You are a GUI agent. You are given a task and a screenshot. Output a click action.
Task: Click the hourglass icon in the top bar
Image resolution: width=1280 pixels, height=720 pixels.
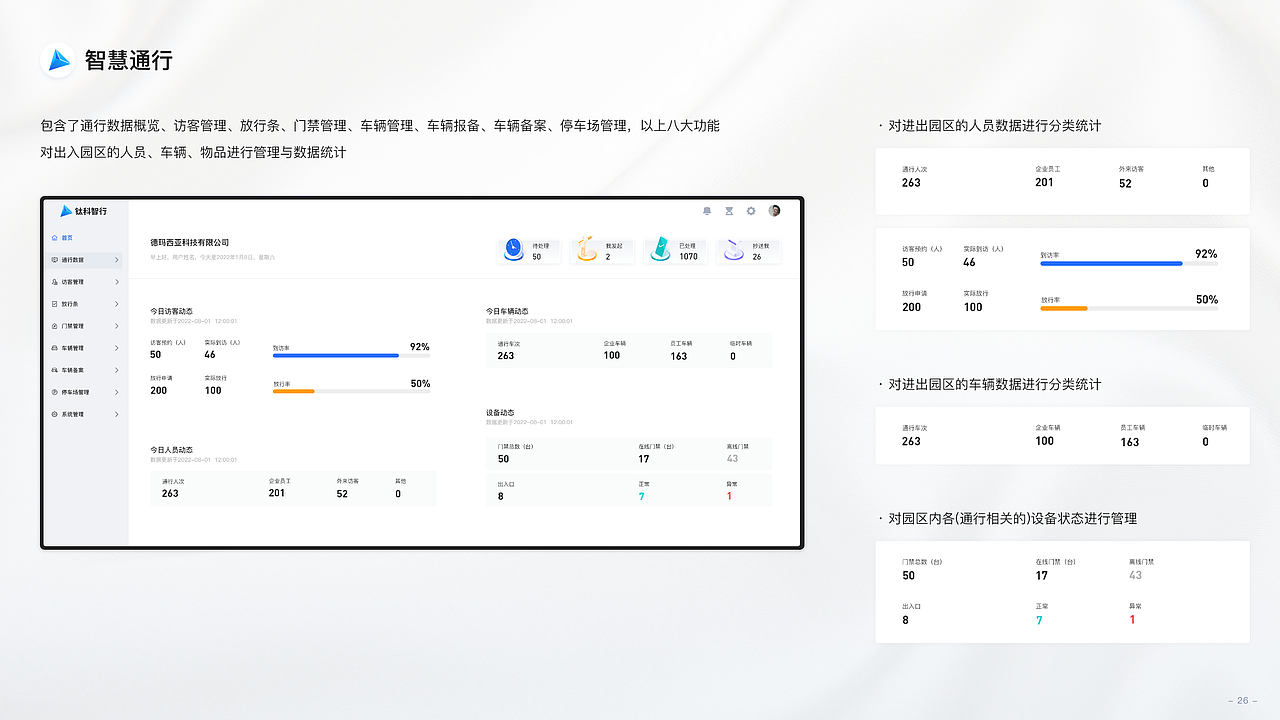pyautogui.click(x=729, y=211)
